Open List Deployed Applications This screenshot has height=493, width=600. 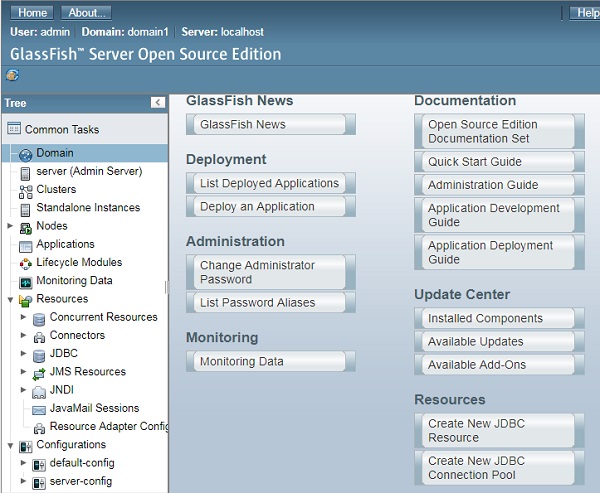click(x=271, y=183)
